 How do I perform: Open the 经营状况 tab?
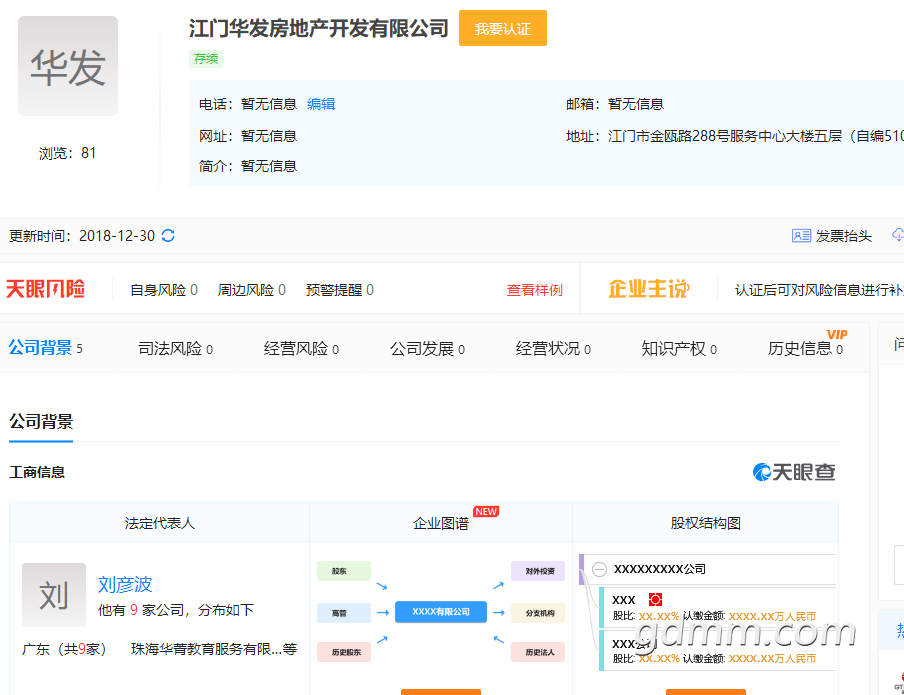[x=553, y=348]
